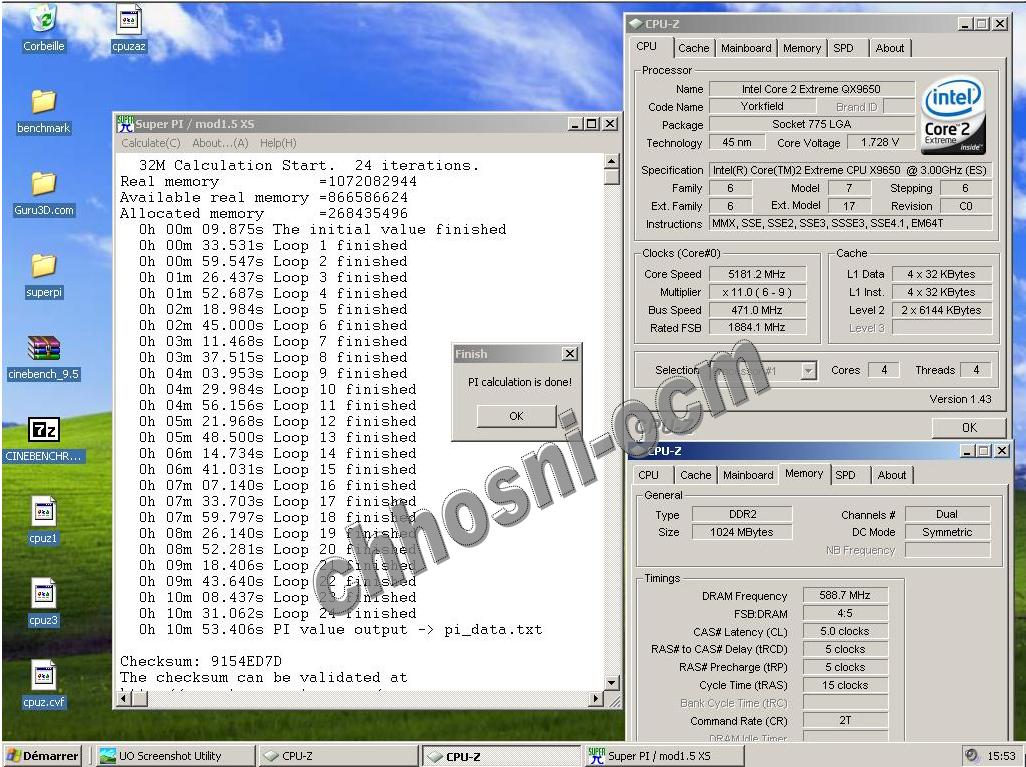The width and height of the screenshot is (1026, 767).
Task: Activate first CPU-Z taskbar button
Action: click(338, 756)
